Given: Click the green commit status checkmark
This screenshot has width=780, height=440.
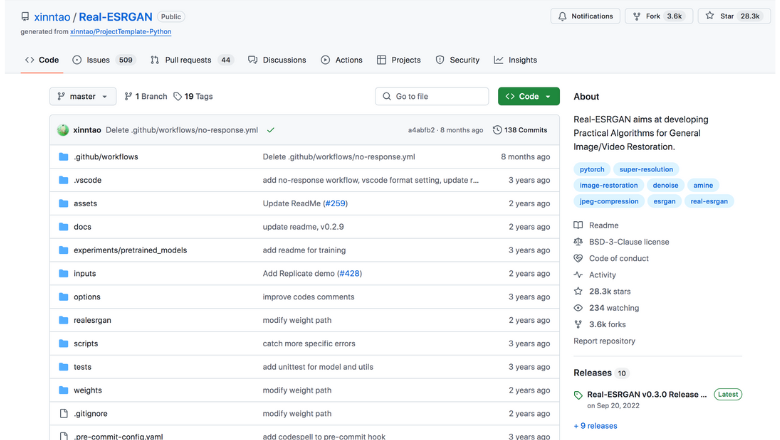Looking at the screenshot, I should (x=271, y=130).
